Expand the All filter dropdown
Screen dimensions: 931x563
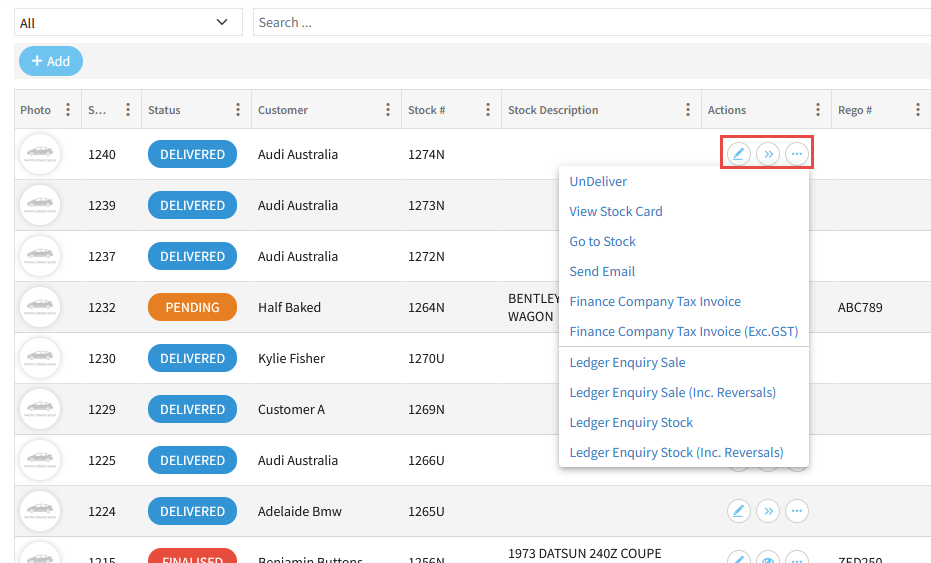127,23
